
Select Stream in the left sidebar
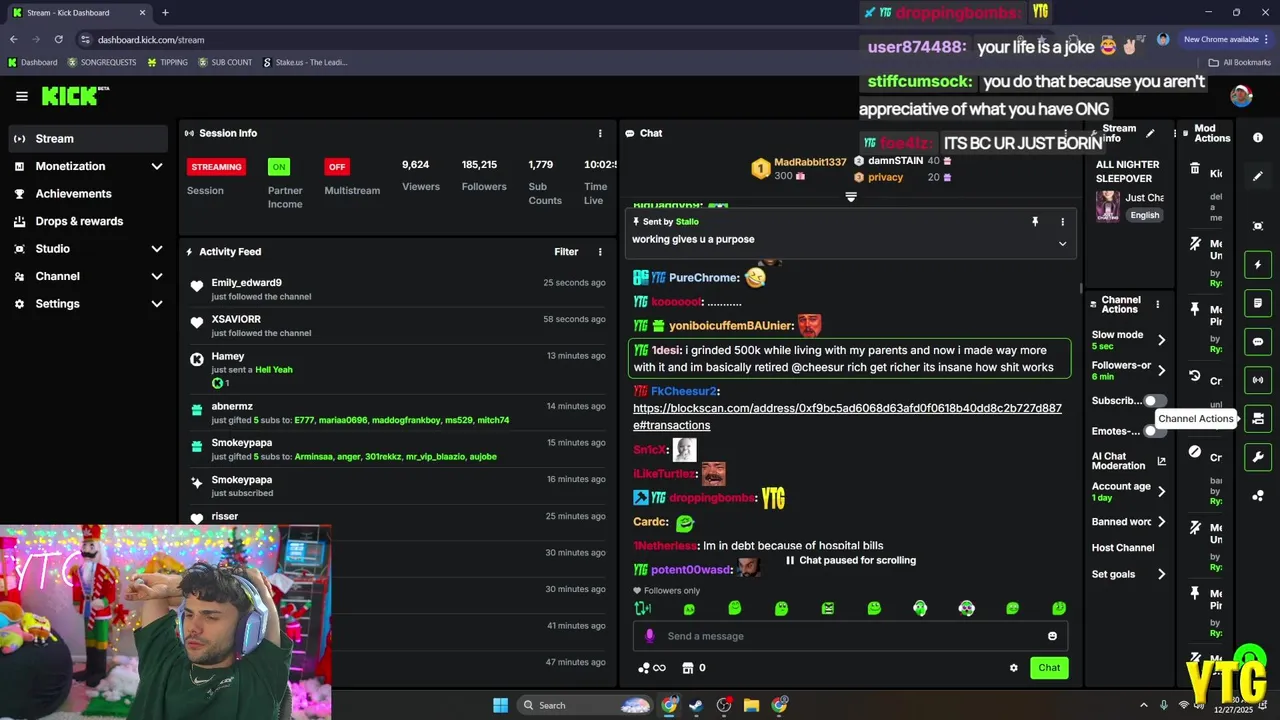[x=88, y=139]
